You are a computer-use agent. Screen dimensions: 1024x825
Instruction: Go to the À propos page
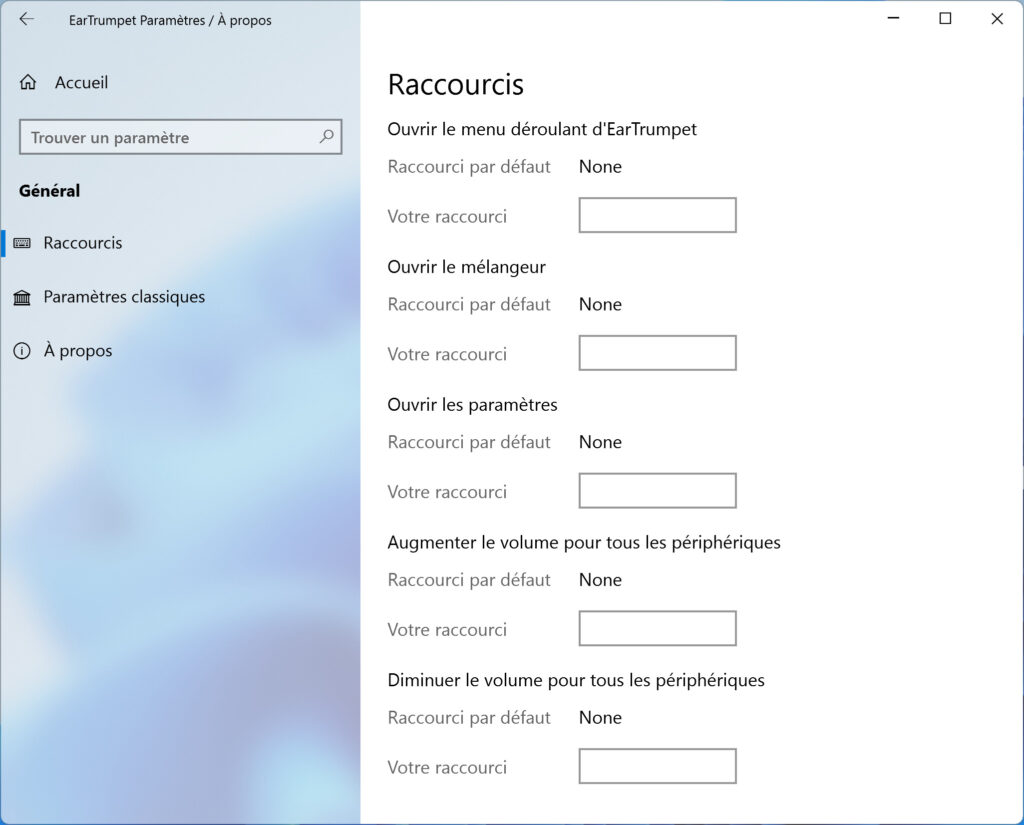[78, 351]
